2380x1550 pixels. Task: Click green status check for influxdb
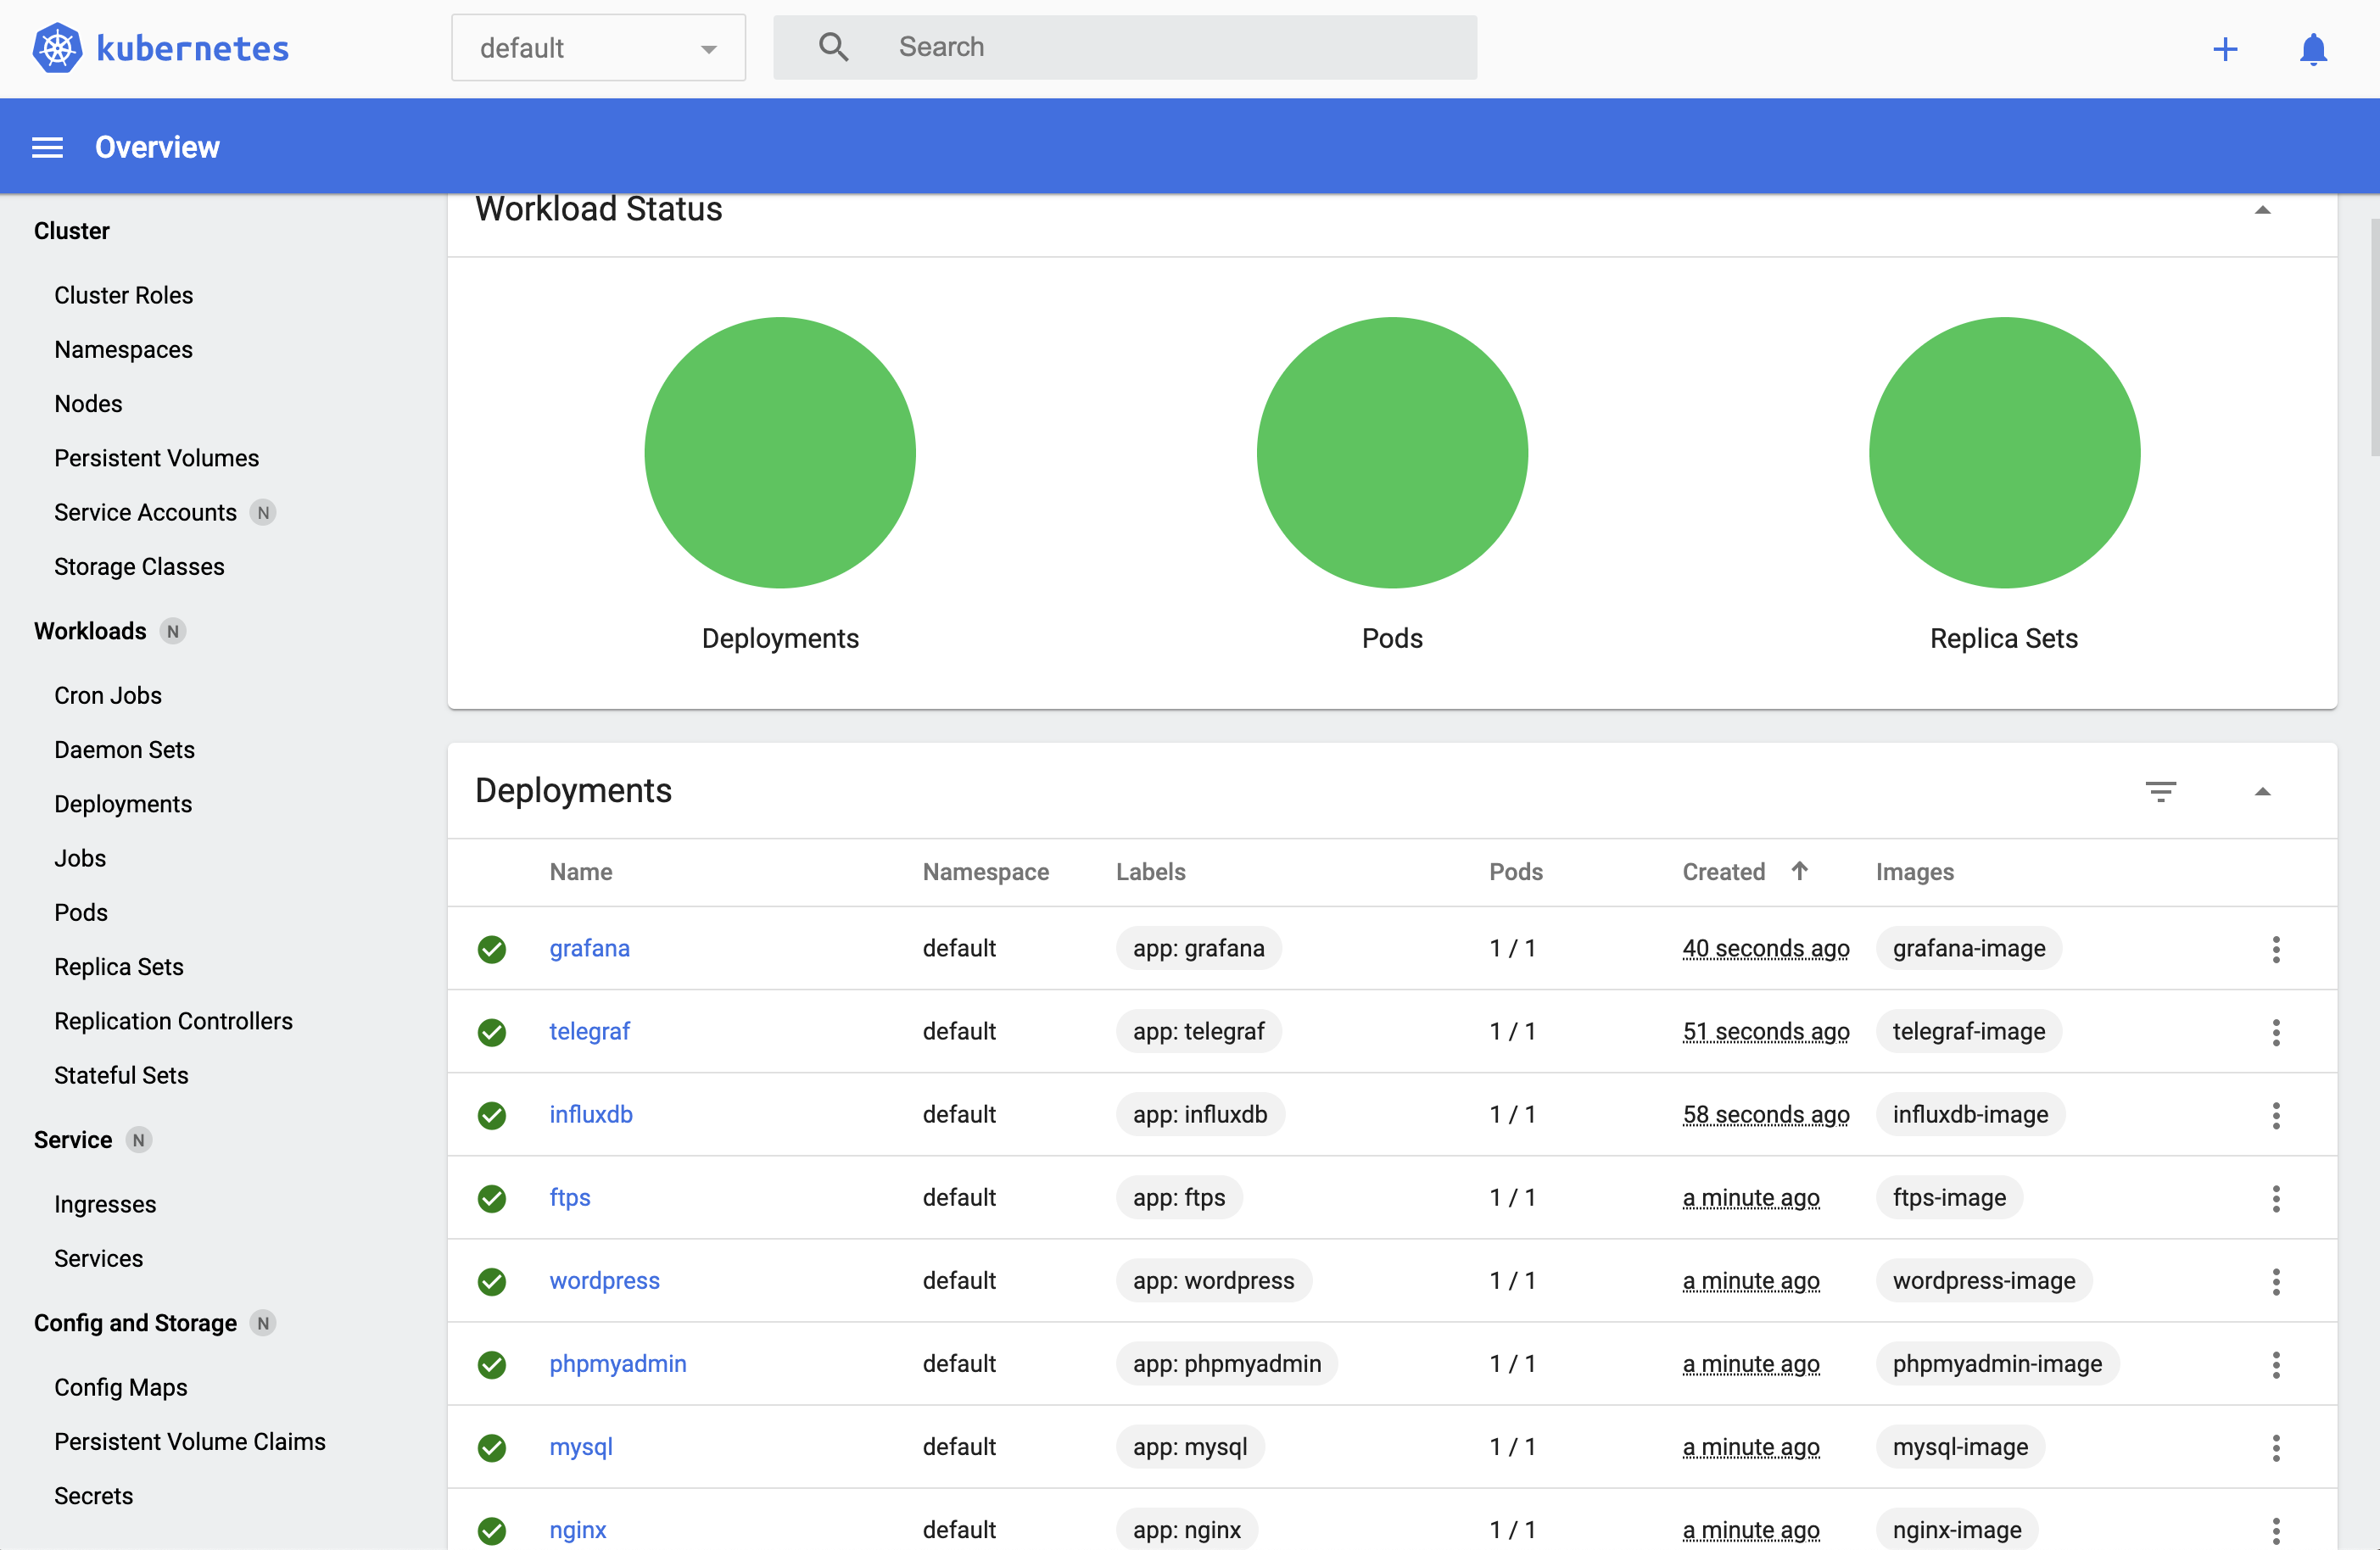tap(491, 1115)
